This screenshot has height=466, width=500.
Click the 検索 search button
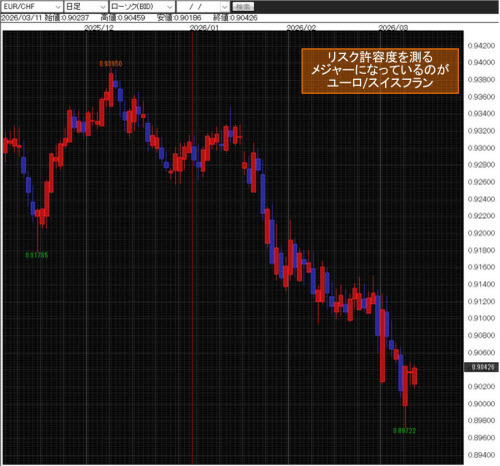click(243, 6)
